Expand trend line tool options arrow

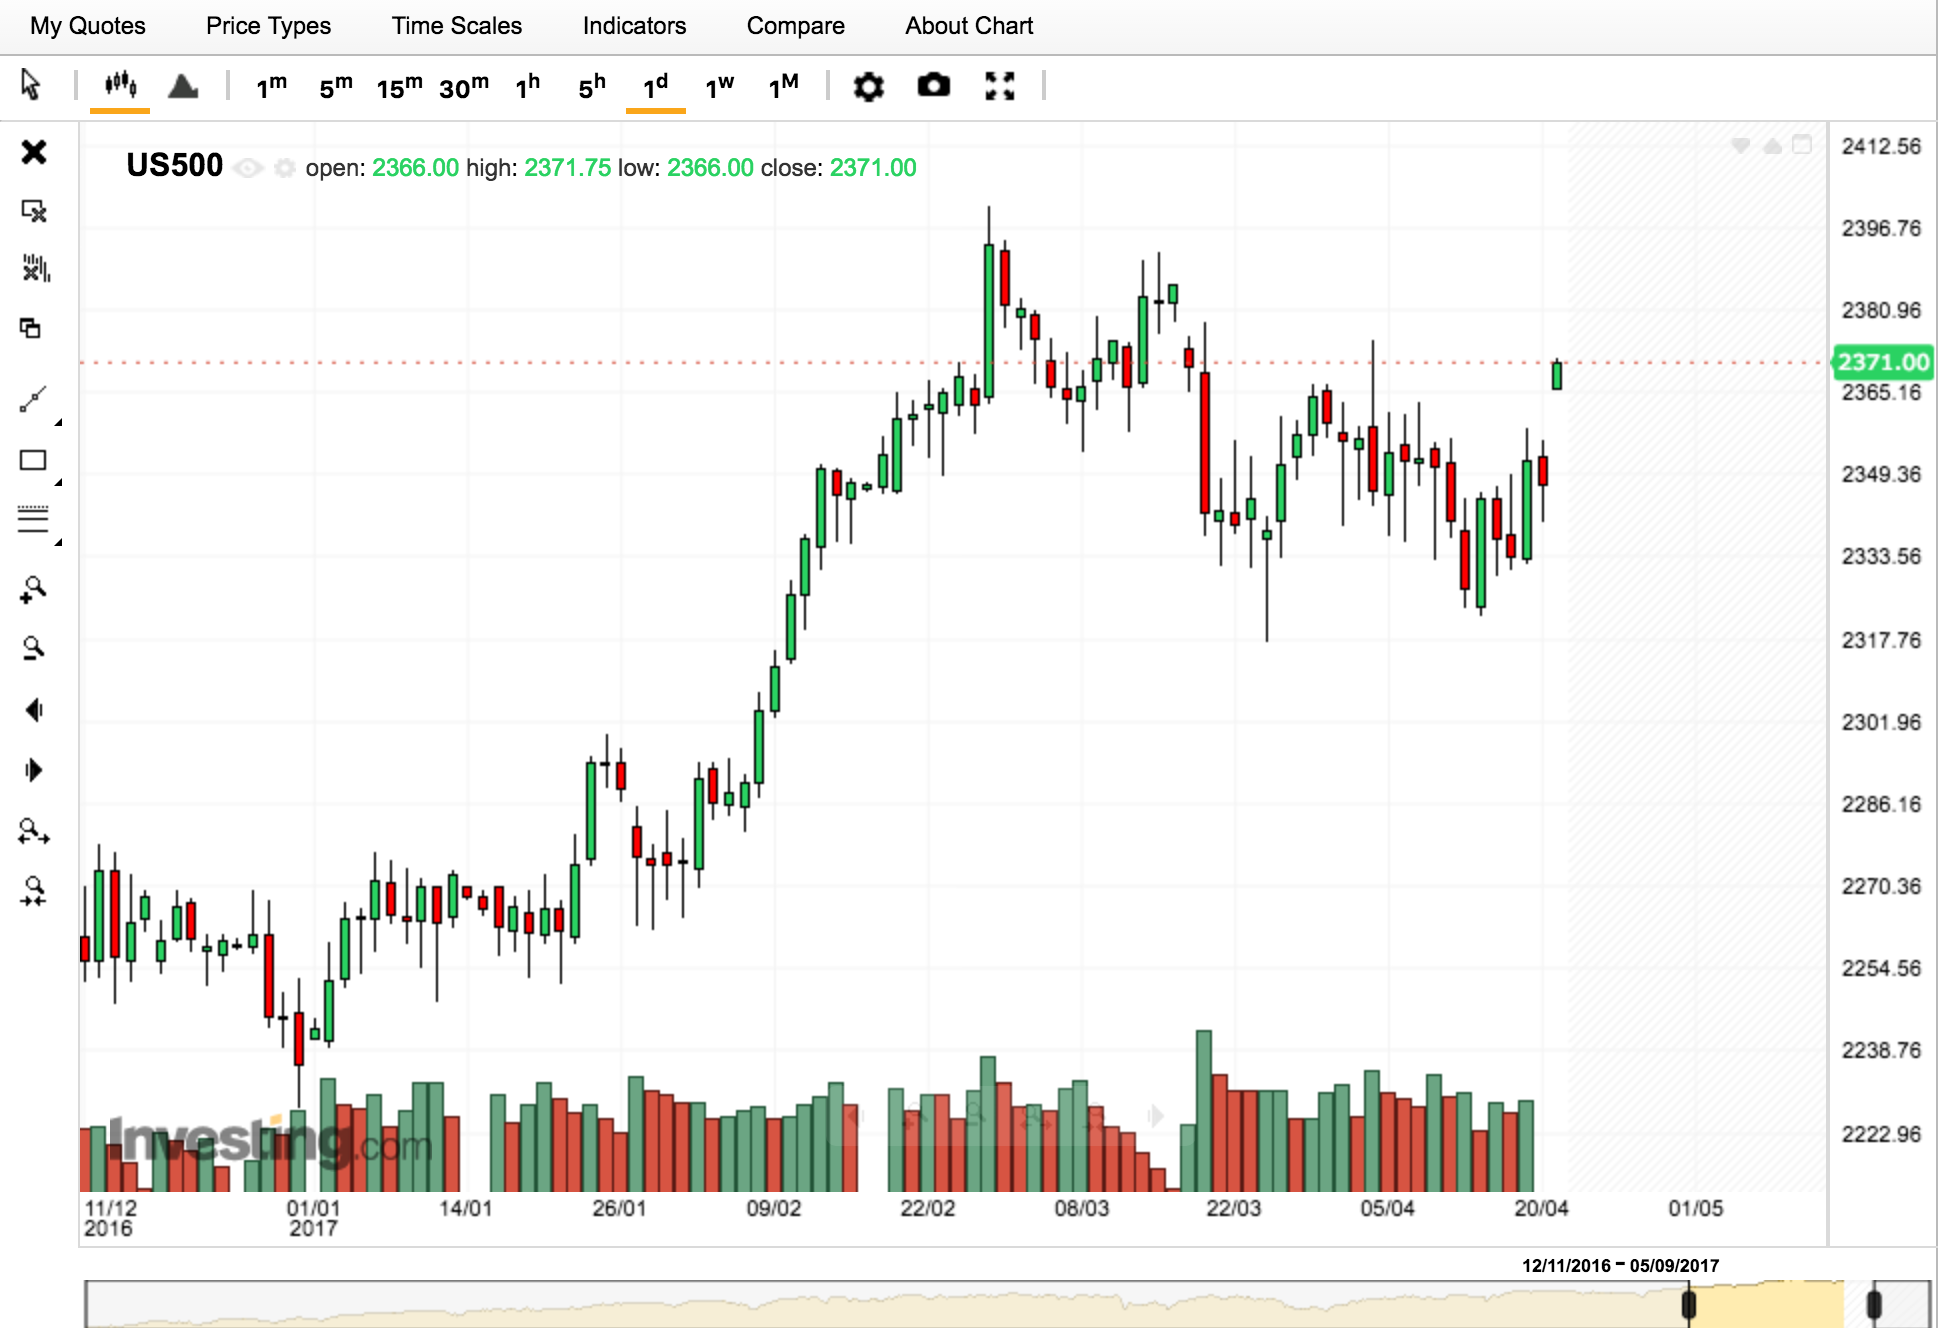tap(59, 422)
